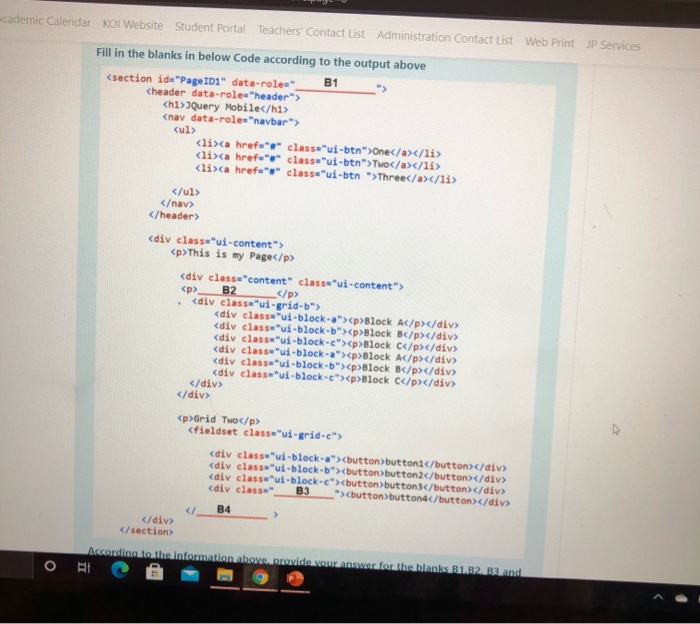The image size is (700, 624).
Task: Open the KOI Website bookmark
Action: point(133,25)
